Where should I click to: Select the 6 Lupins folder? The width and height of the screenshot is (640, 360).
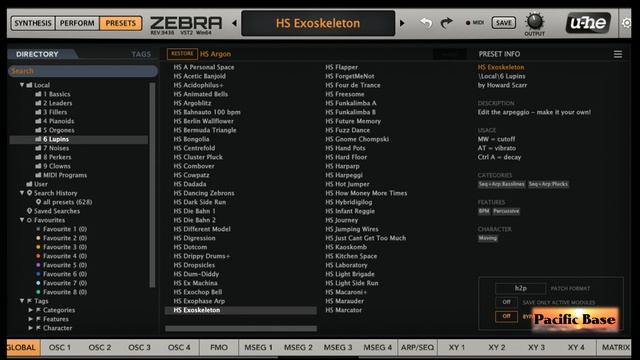click(x=79, y=139)
